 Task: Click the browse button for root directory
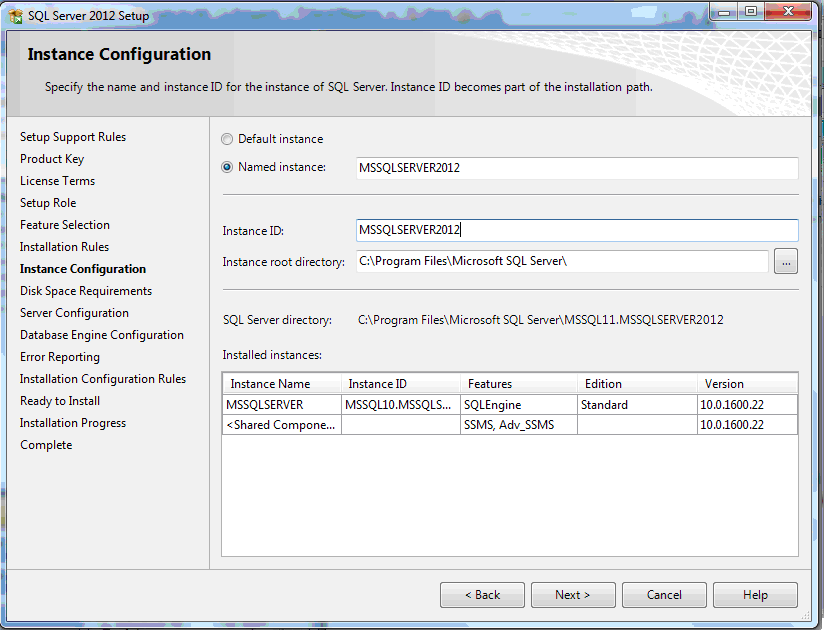[785, 262]
